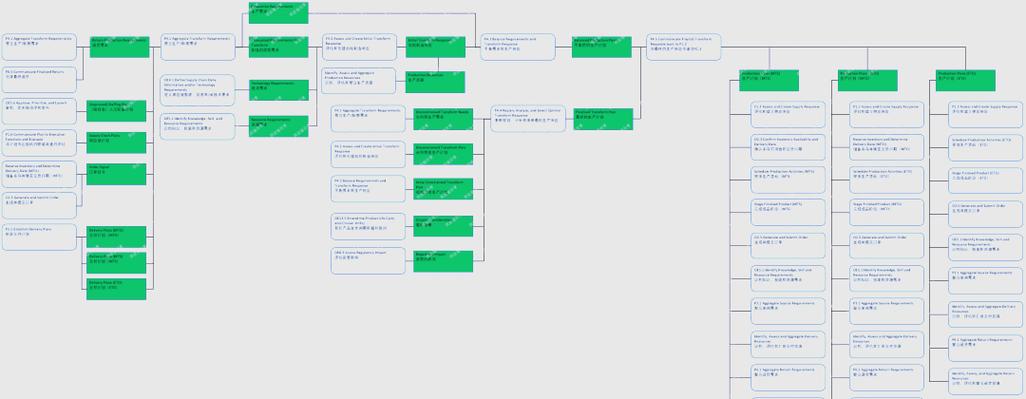Select the green Approved Go/No-Go node
Screen dimensions: 1026x399
click(116, 111)
